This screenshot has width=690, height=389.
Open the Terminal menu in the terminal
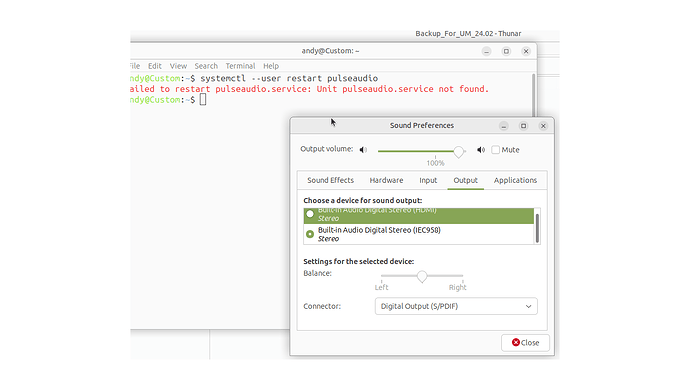[x=240, y=66]
